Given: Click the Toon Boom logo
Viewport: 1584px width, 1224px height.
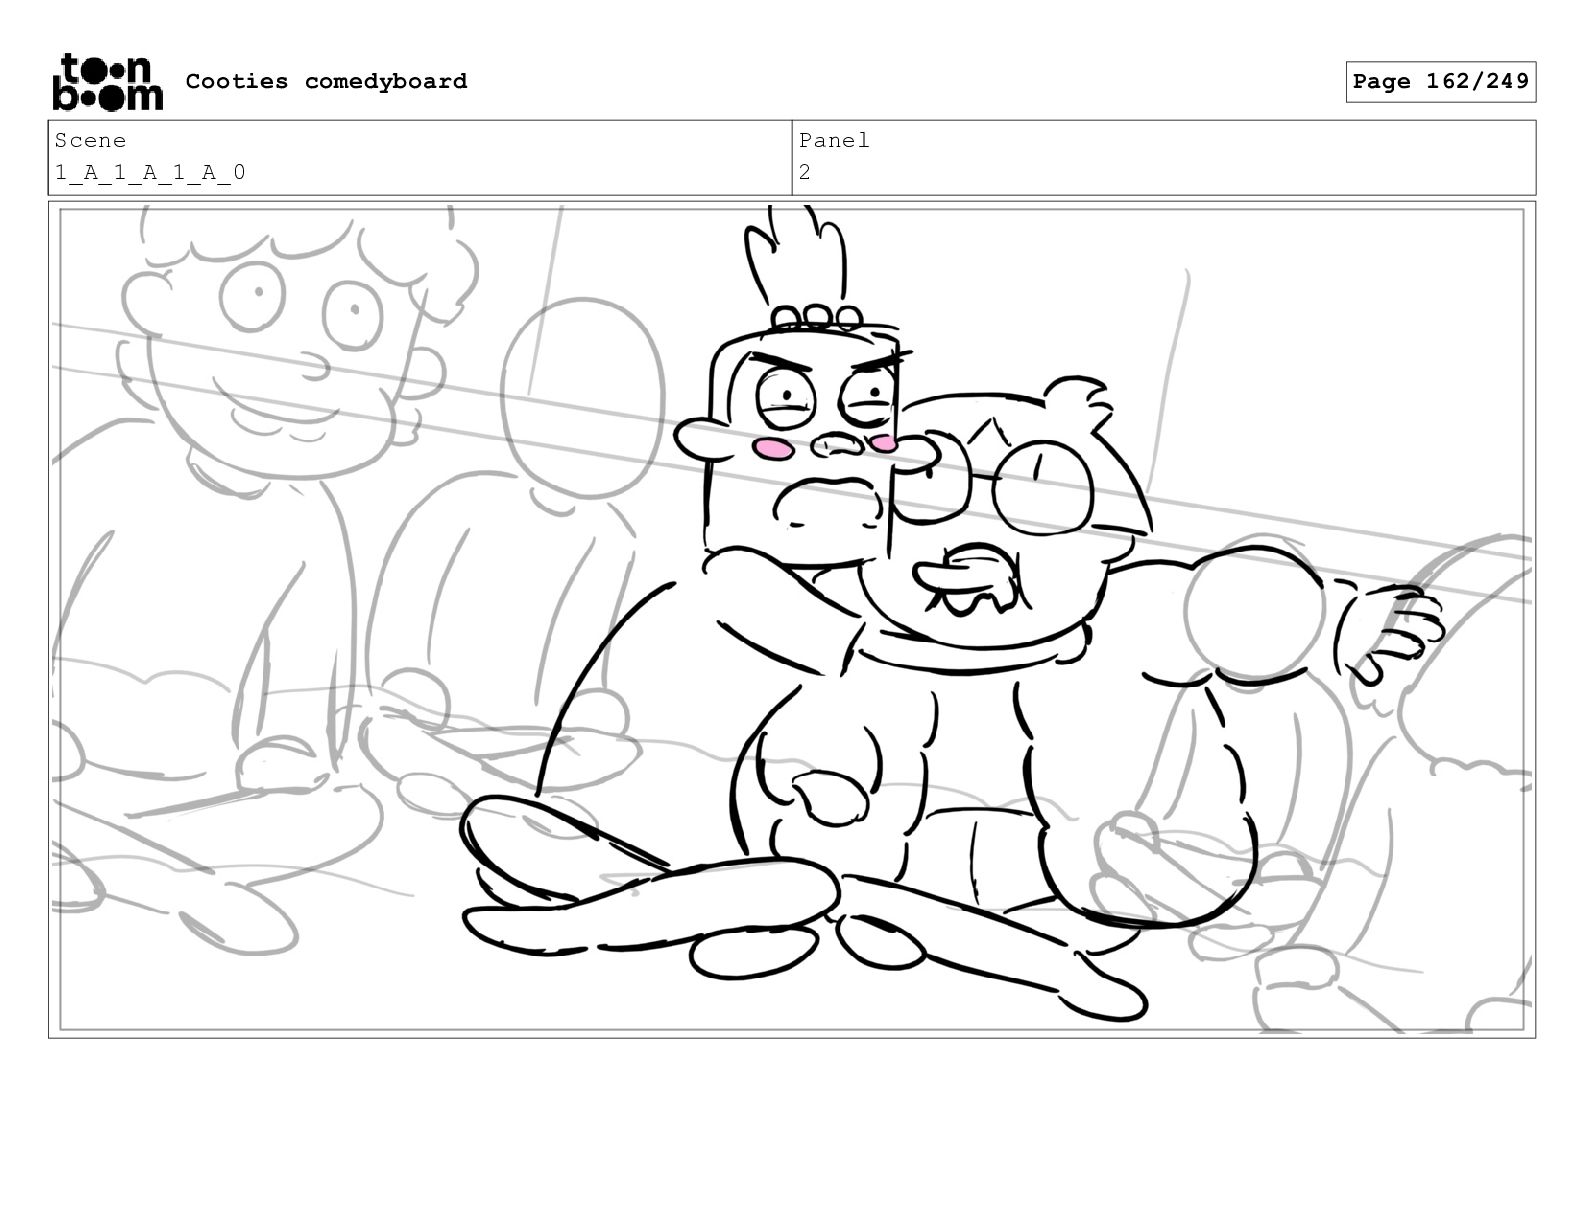Looking at the screenshot, I should coord(107,82).
